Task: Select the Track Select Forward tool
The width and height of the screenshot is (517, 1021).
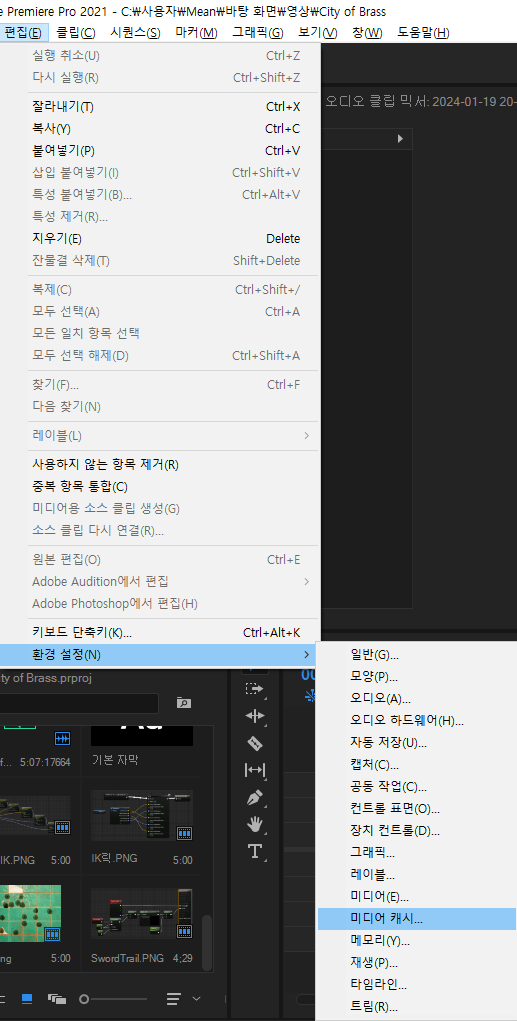Action: tap(254, 688)
